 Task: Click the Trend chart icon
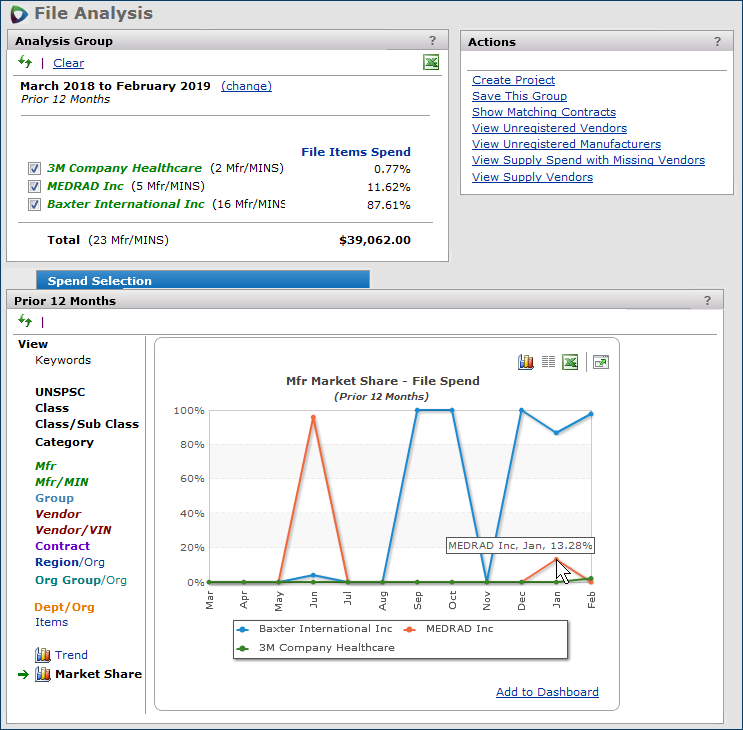pyautogui.click(x=43, y=655)
